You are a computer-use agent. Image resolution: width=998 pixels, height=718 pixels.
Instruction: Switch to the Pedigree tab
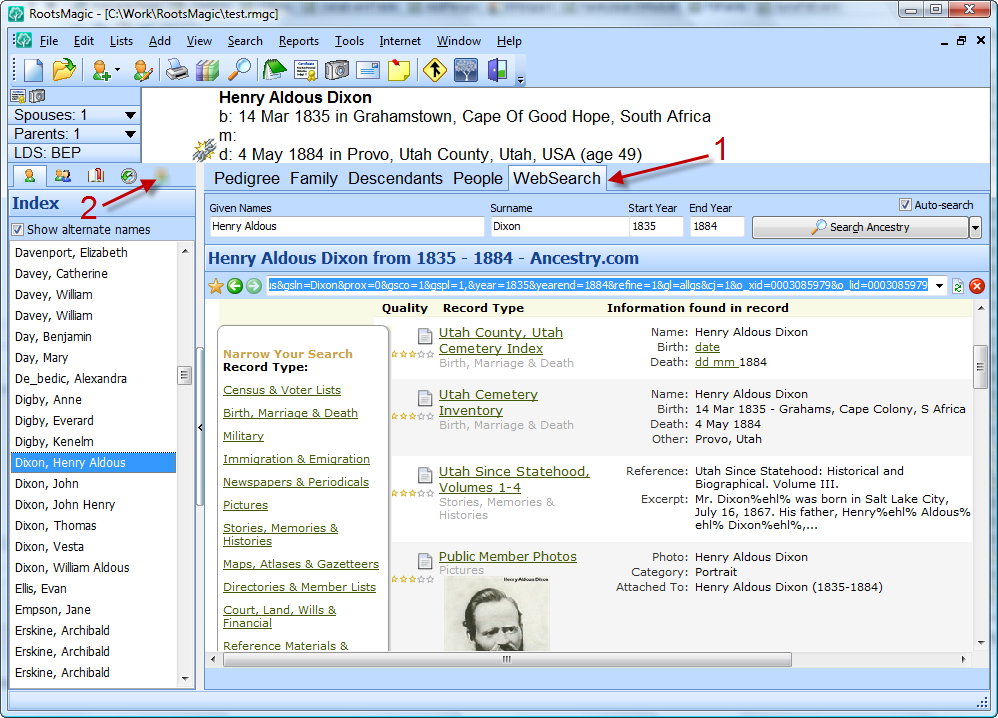point(247,178)
